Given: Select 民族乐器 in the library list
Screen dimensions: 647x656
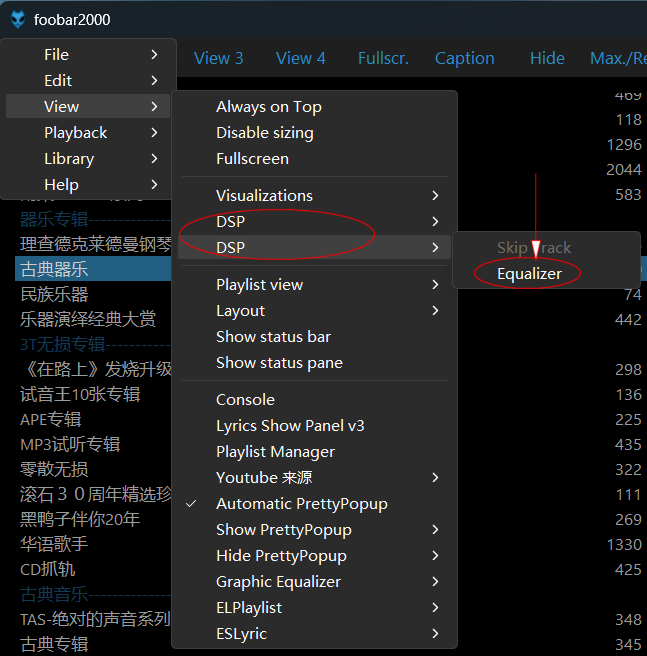Looking at the screenshot, I should 54,294.
